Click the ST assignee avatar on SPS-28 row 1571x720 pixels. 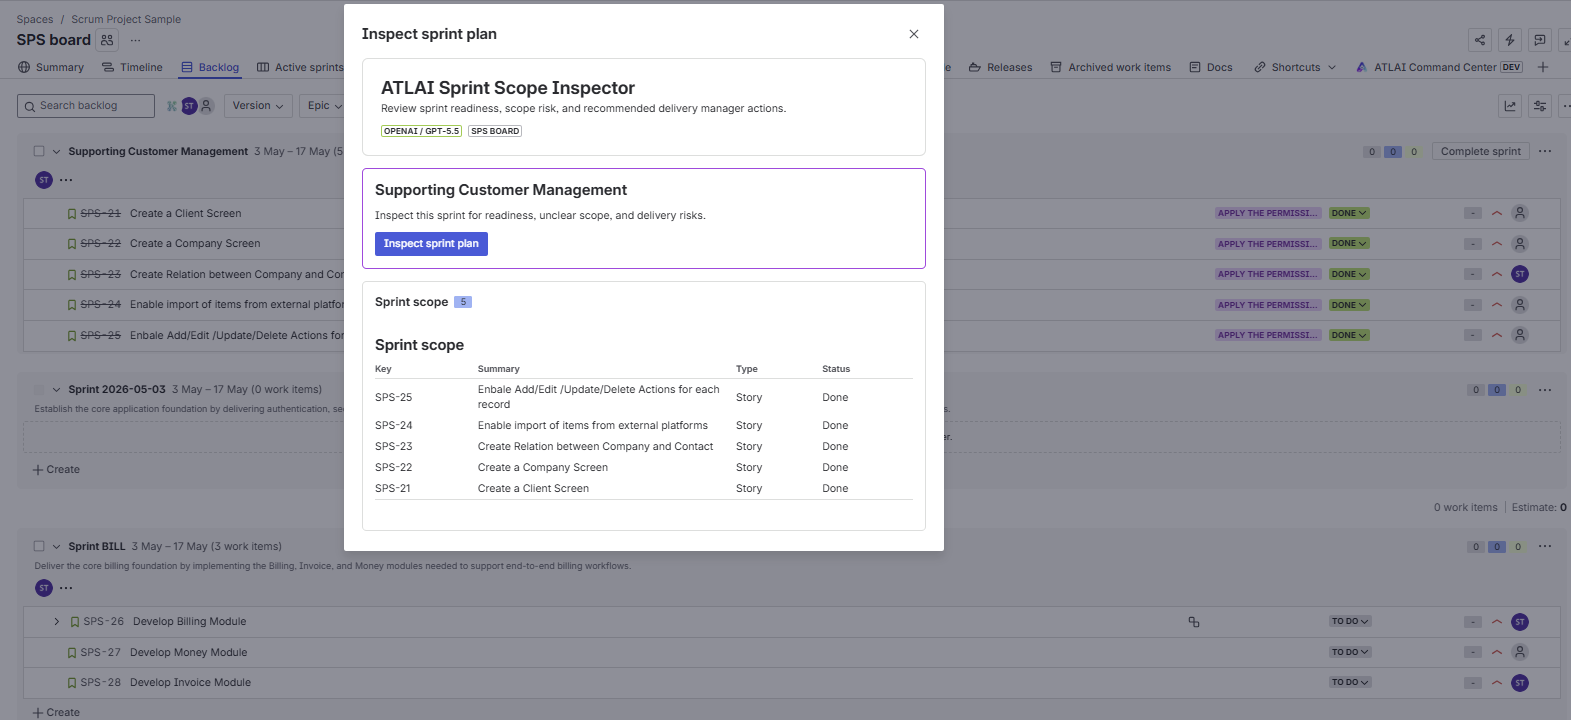[x=1520, y=683]
